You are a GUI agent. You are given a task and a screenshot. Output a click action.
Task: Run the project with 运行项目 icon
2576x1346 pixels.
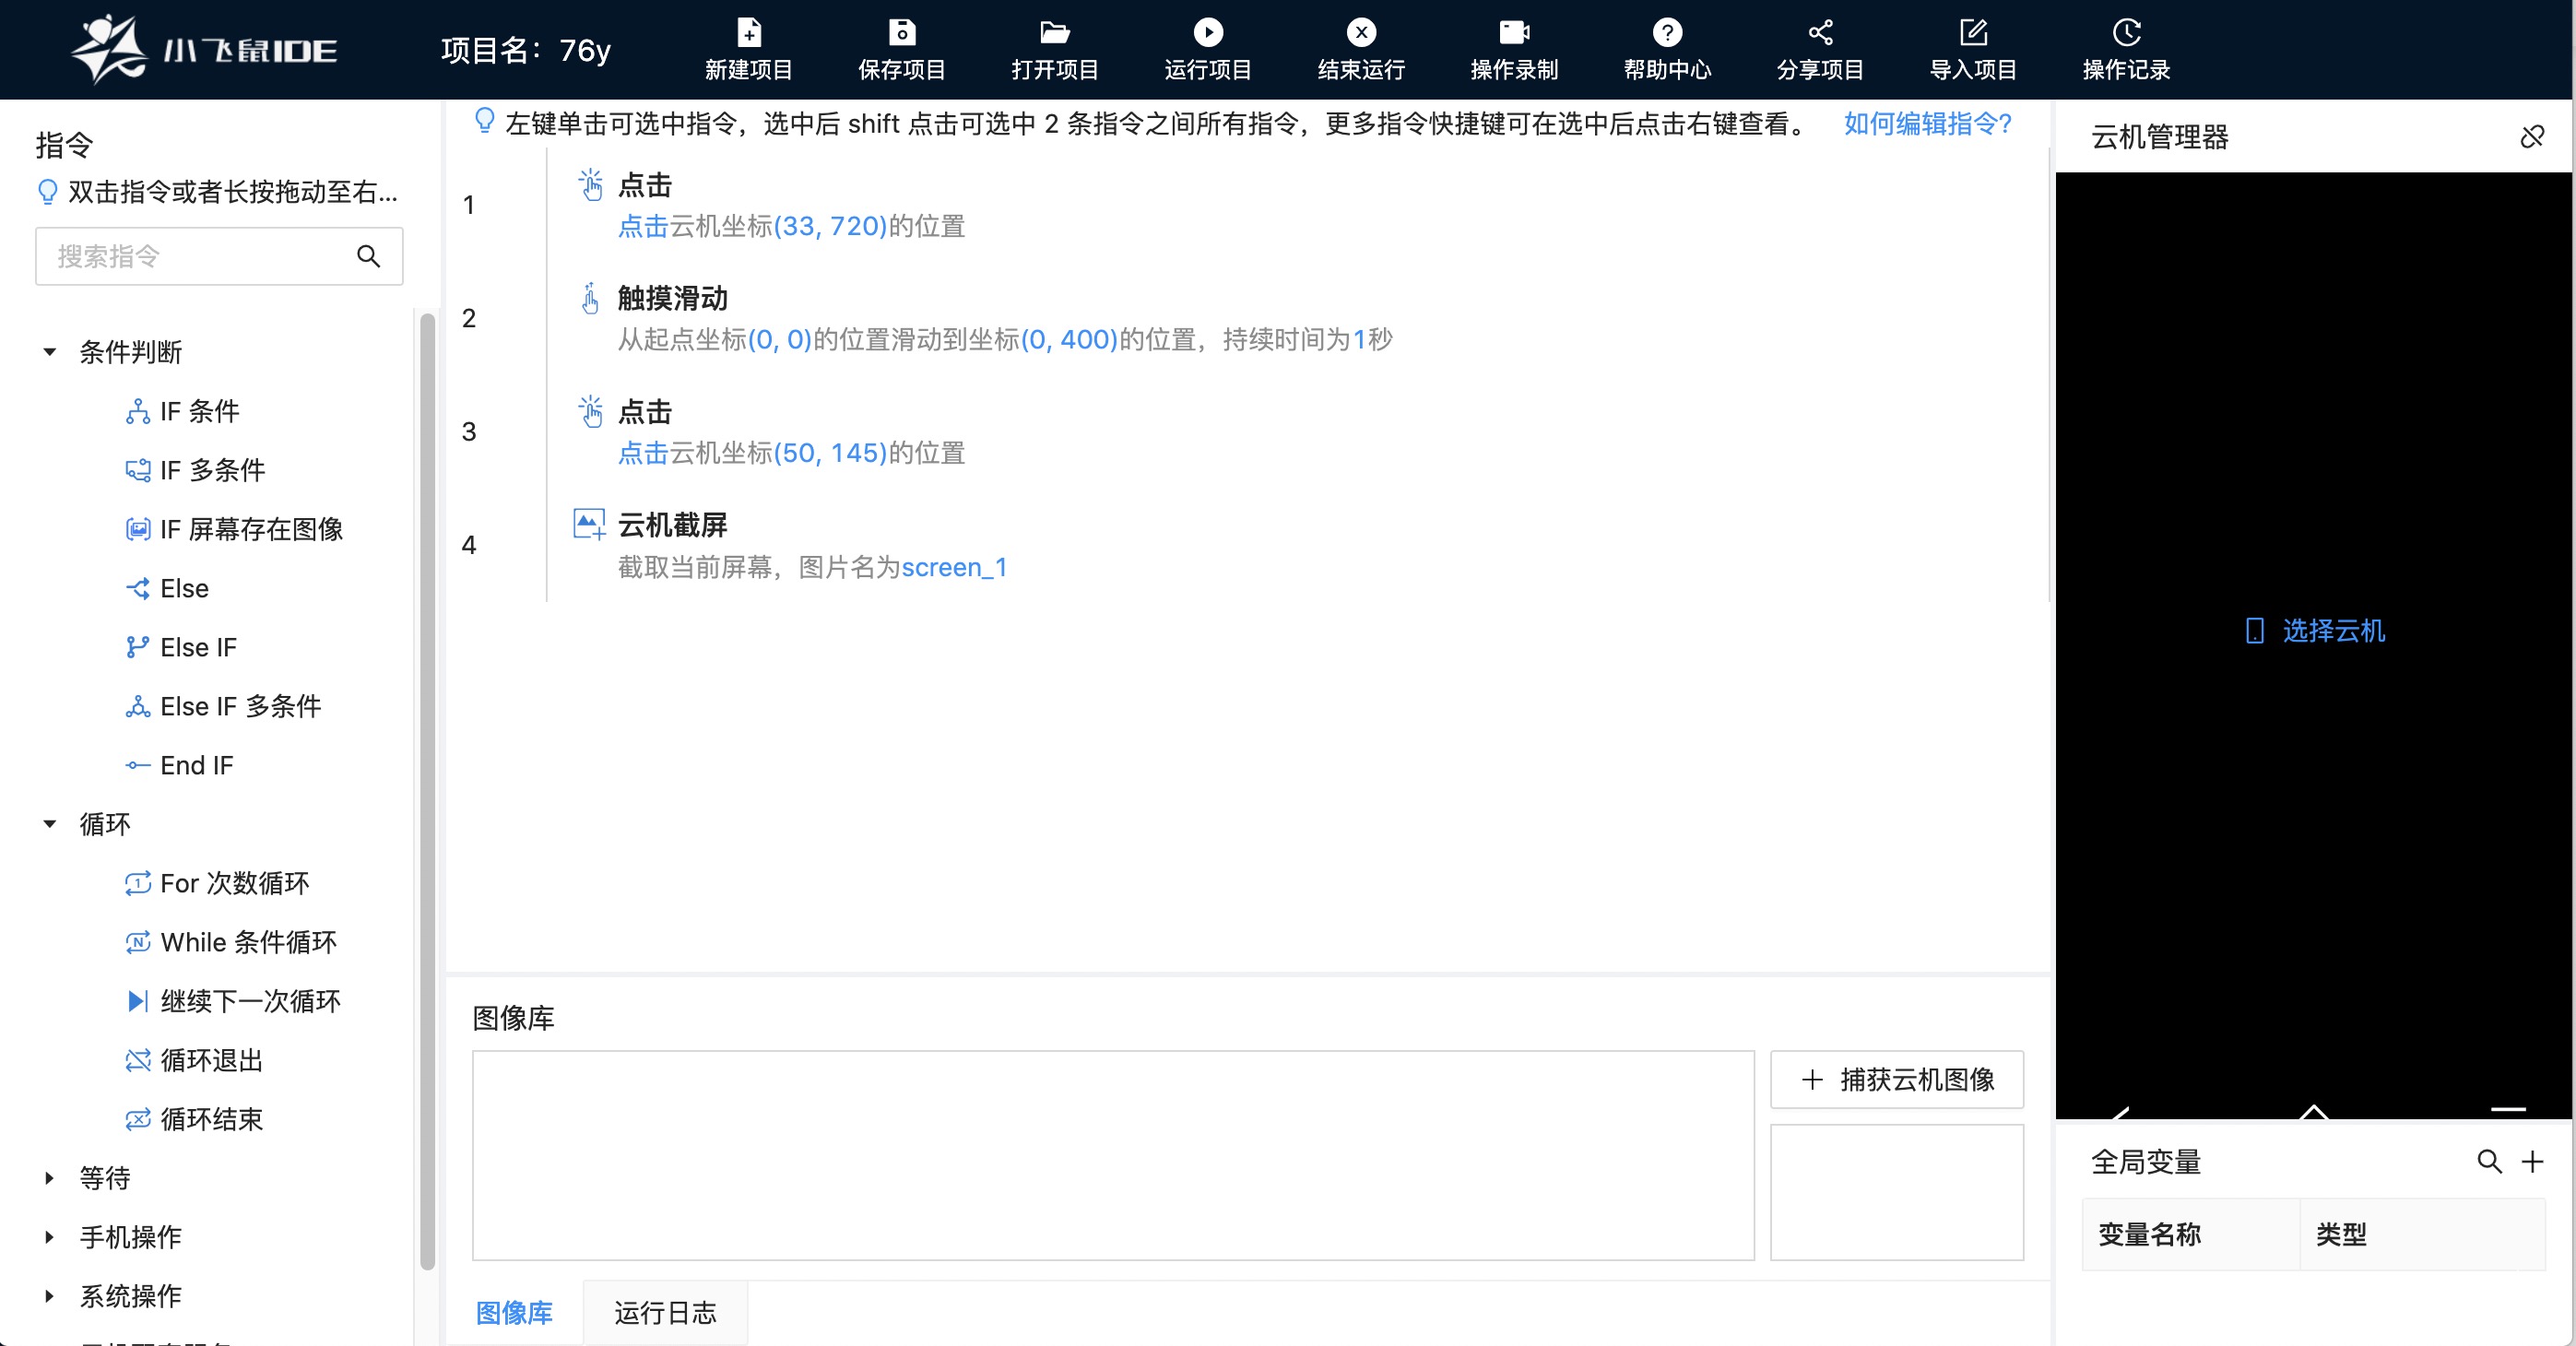coord(1207,33)
